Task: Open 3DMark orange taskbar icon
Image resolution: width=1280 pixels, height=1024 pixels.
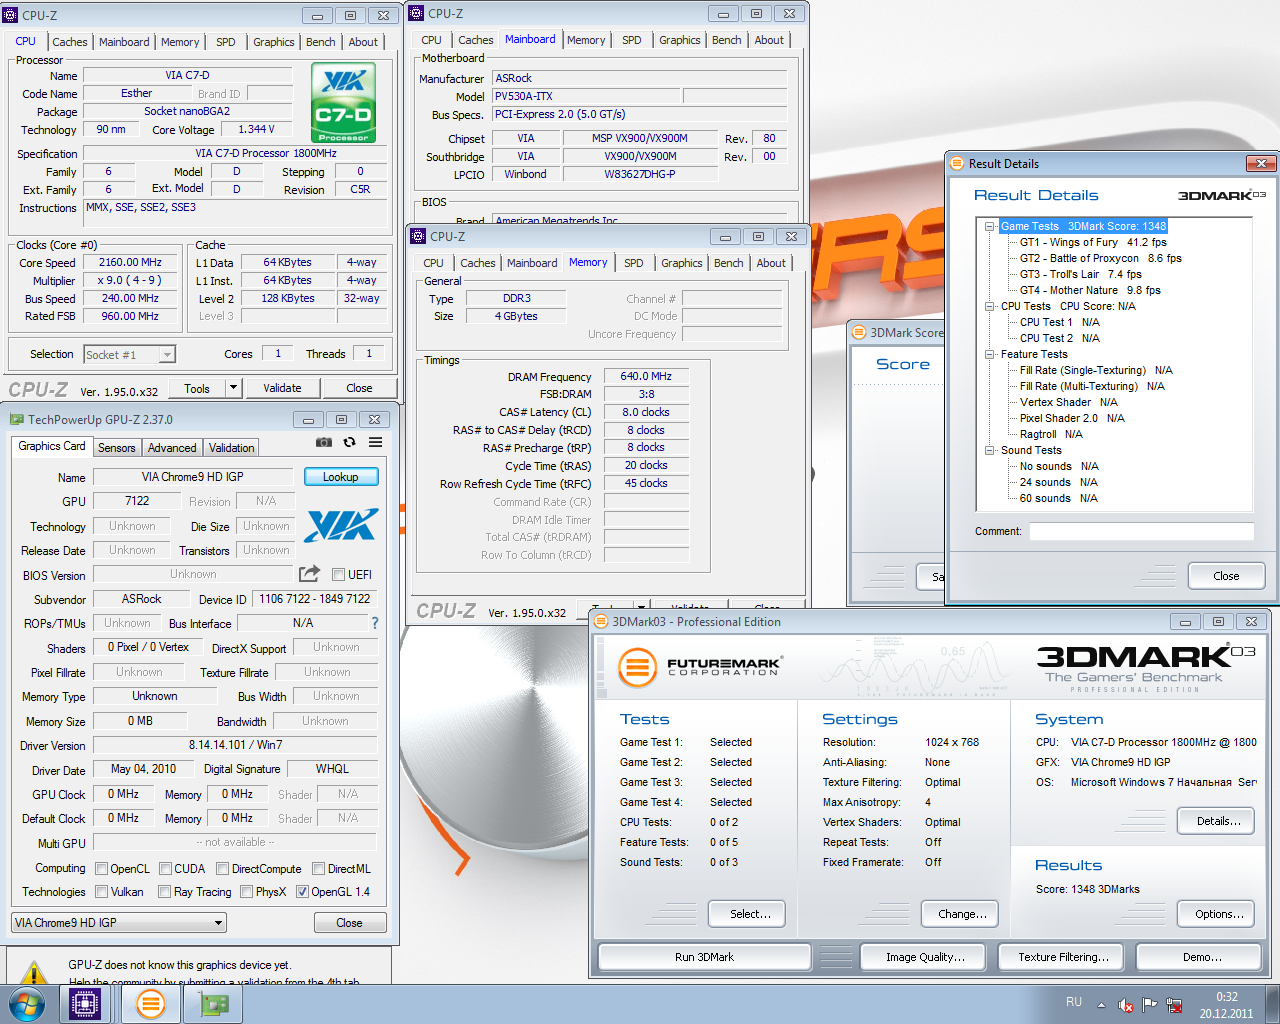Action: coord(150,1004)
